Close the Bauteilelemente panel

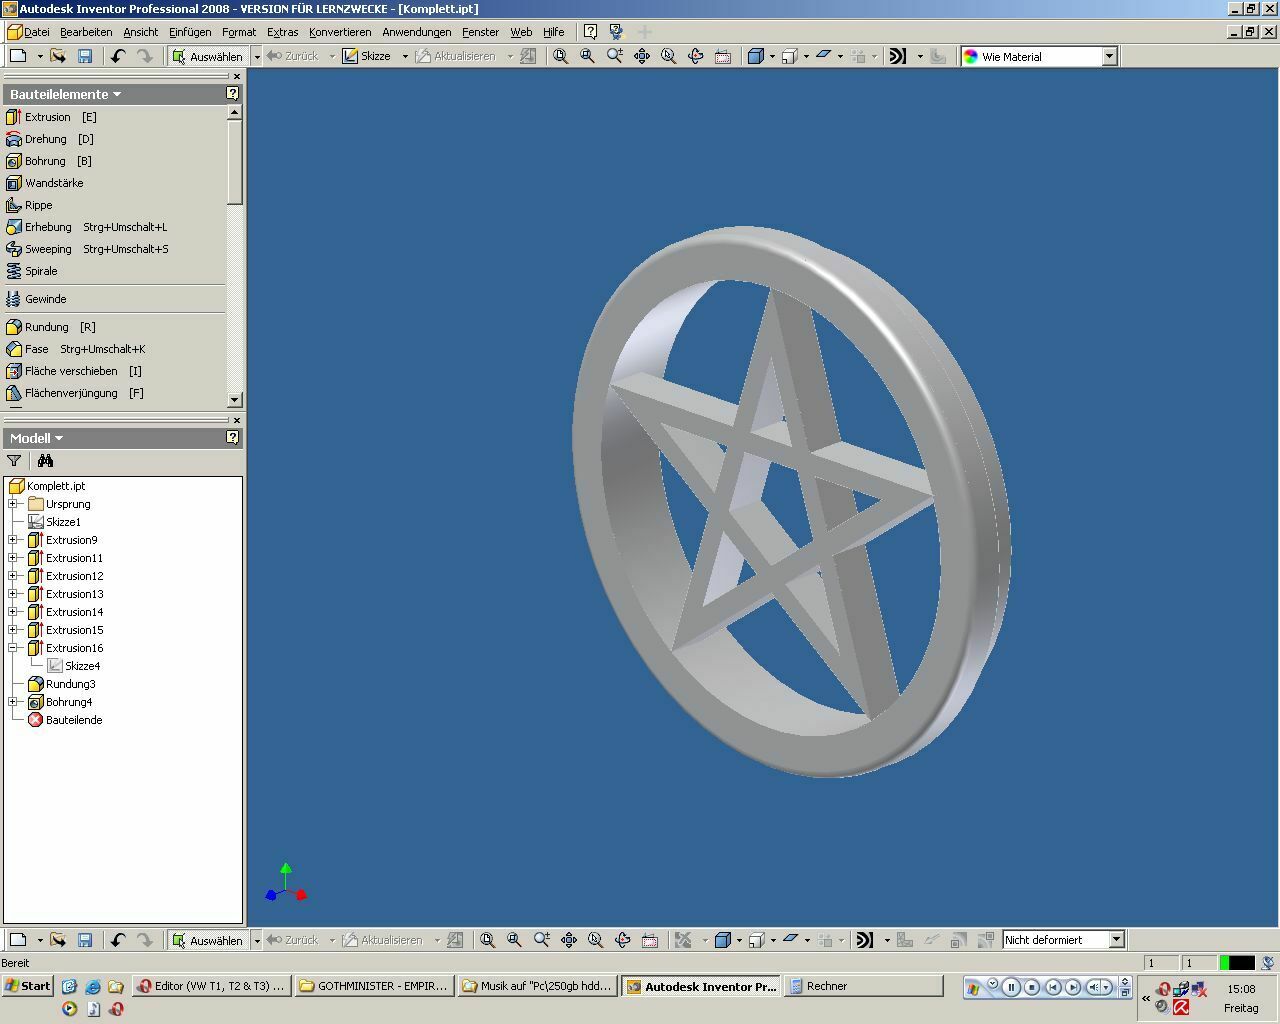click(x=237, y=76)
